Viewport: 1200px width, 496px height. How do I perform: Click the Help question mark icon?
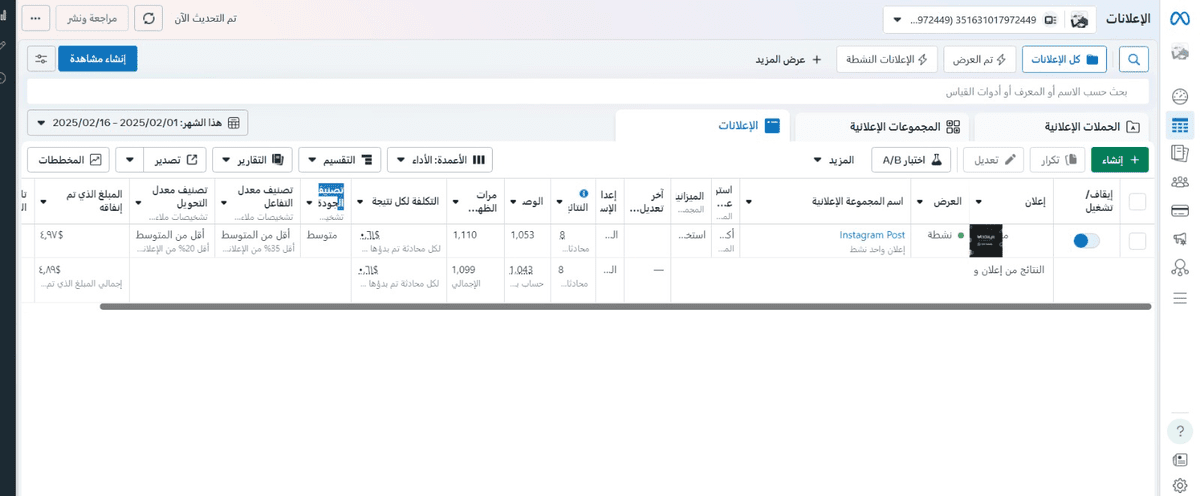click(x=1180, y=431)
